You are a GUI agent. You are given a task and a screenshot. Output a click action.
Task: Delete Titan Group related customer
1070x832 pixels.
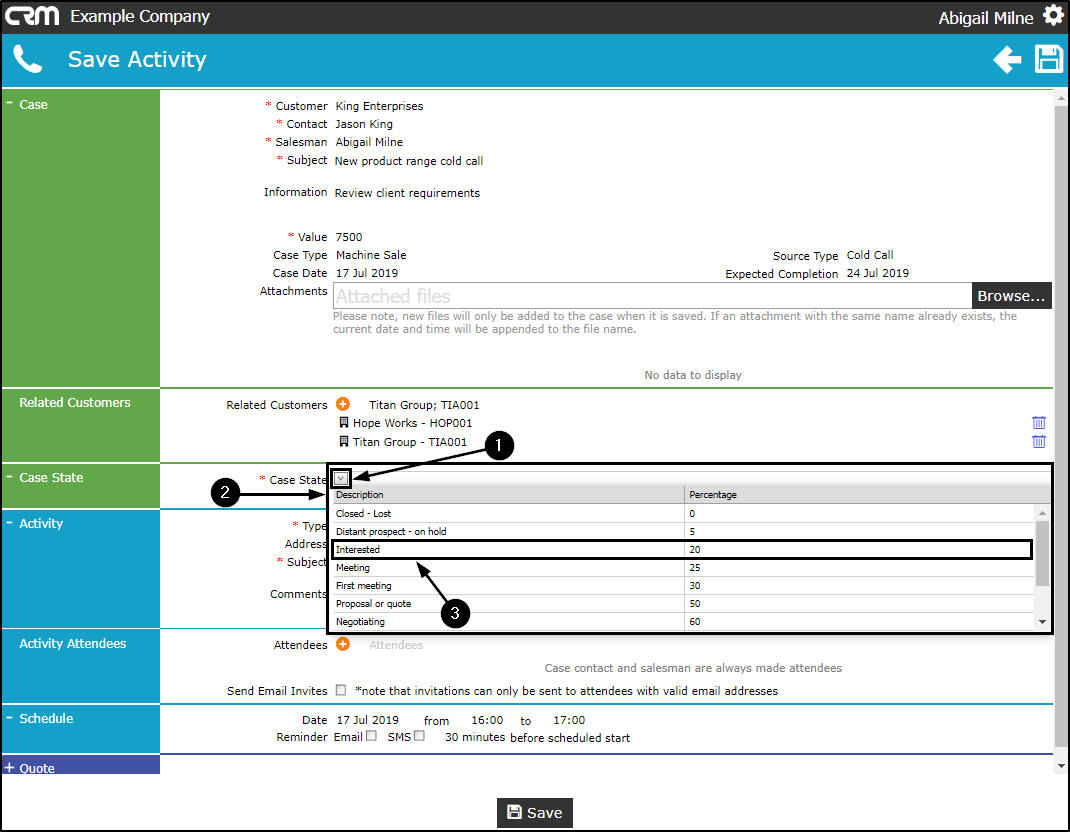(x=1039, y=442)
